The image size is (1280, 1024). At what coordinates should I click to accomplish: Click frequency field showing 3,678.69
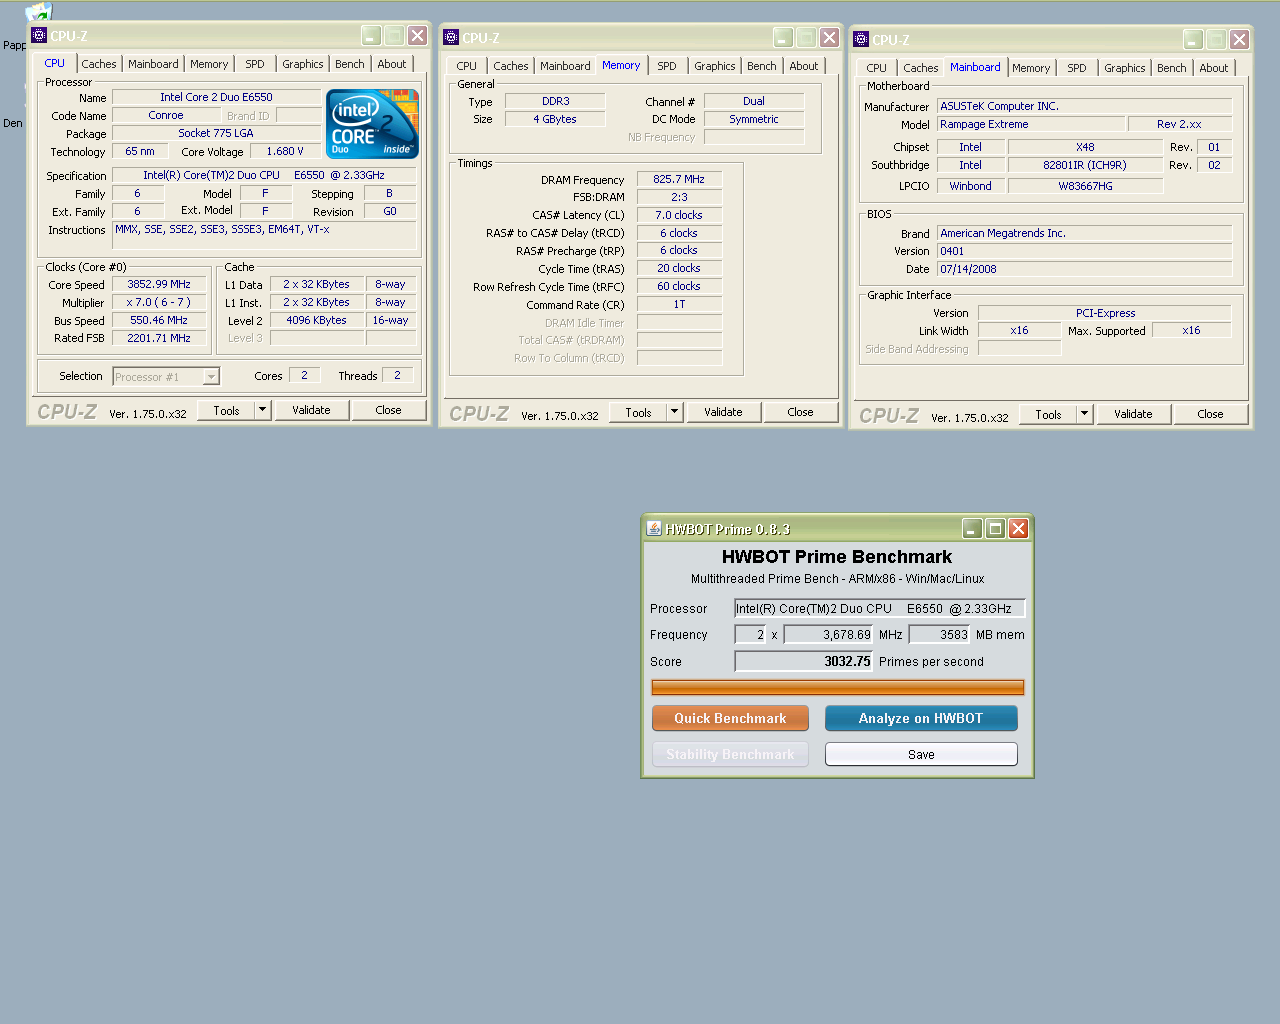tap(829, 634)
